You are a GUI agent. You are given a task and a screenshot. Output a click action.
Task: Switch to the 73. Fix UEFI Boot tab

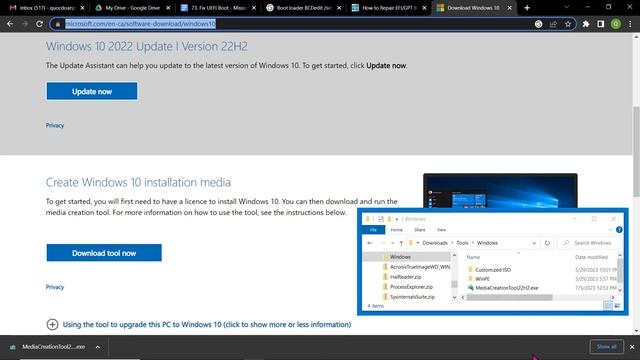pyautogui.click(x=218, y=8)
